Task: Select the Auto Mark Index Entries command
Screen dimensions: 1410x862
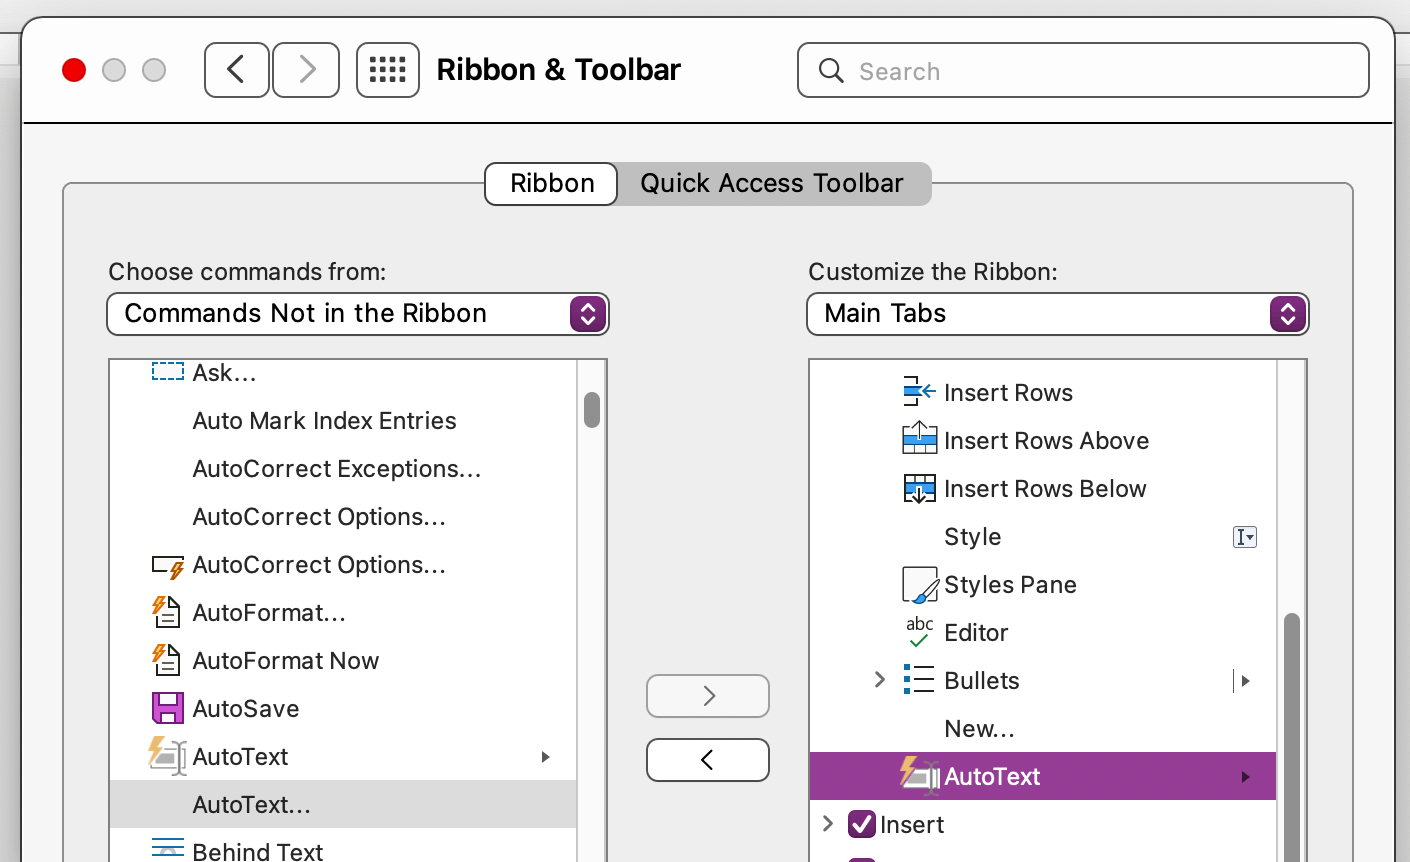Action: [x=343, y=420]
